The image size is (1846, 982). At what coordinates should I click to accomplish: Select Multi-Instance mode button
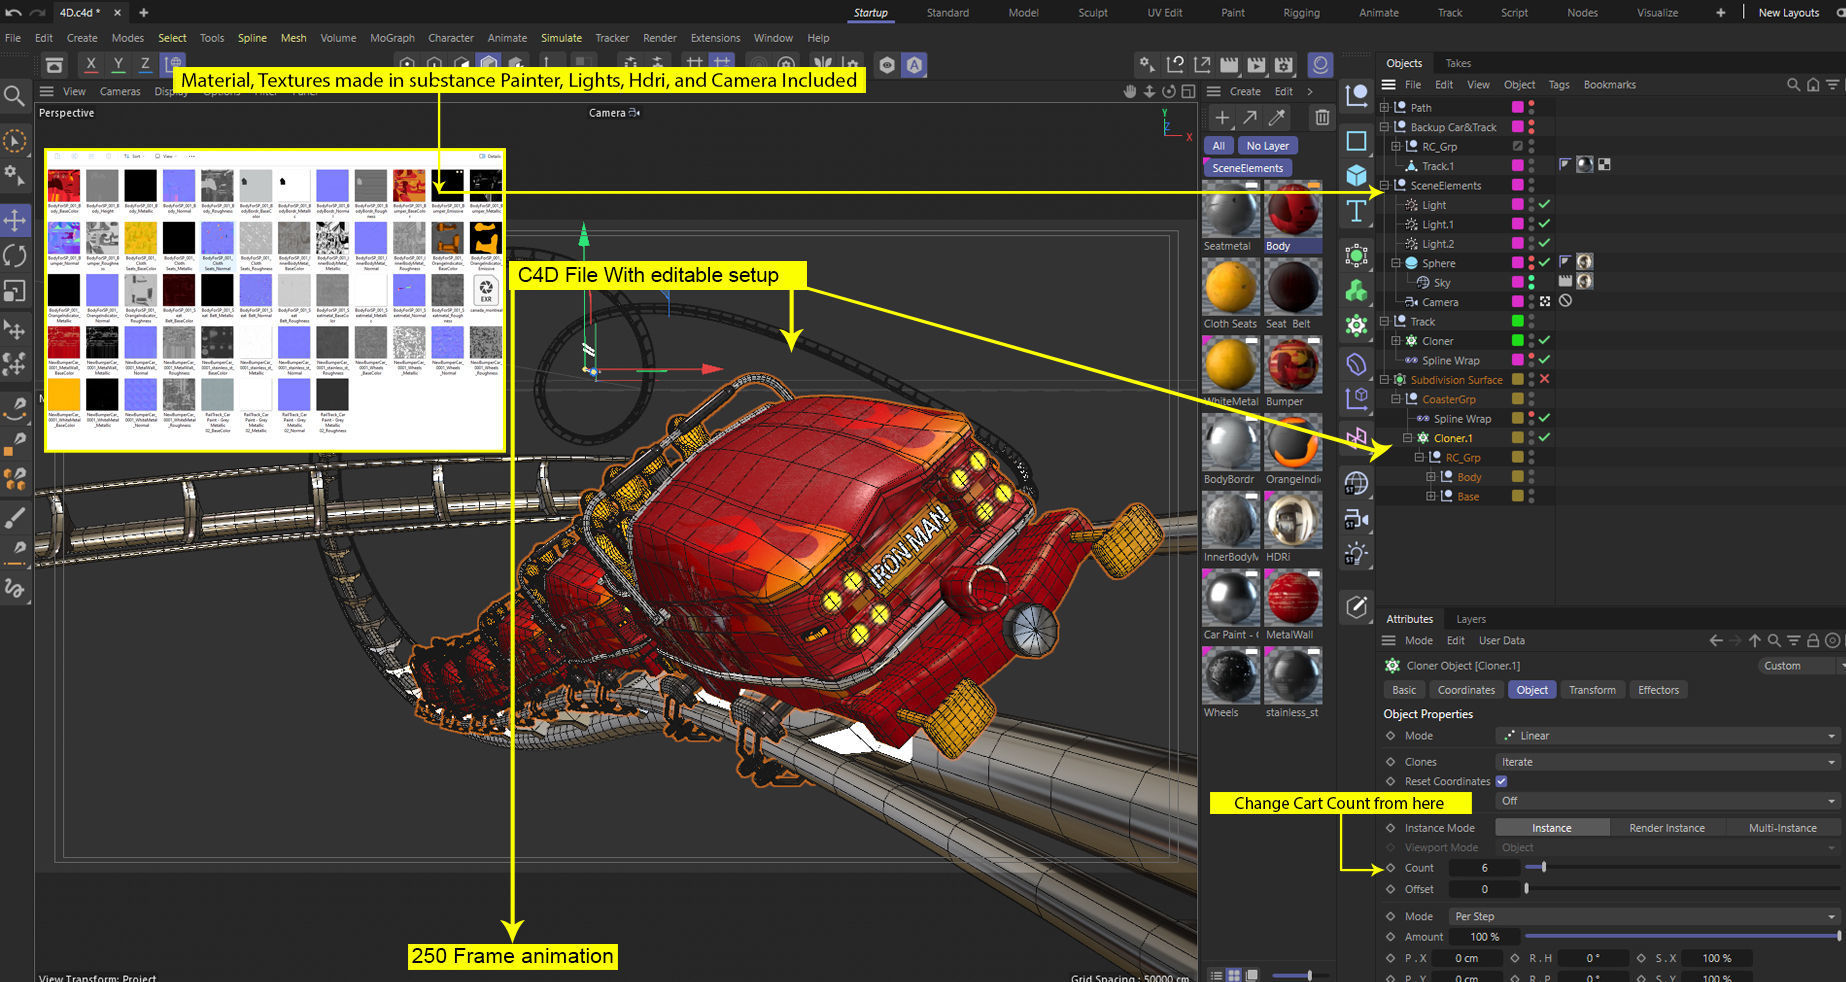(1782, 828)
